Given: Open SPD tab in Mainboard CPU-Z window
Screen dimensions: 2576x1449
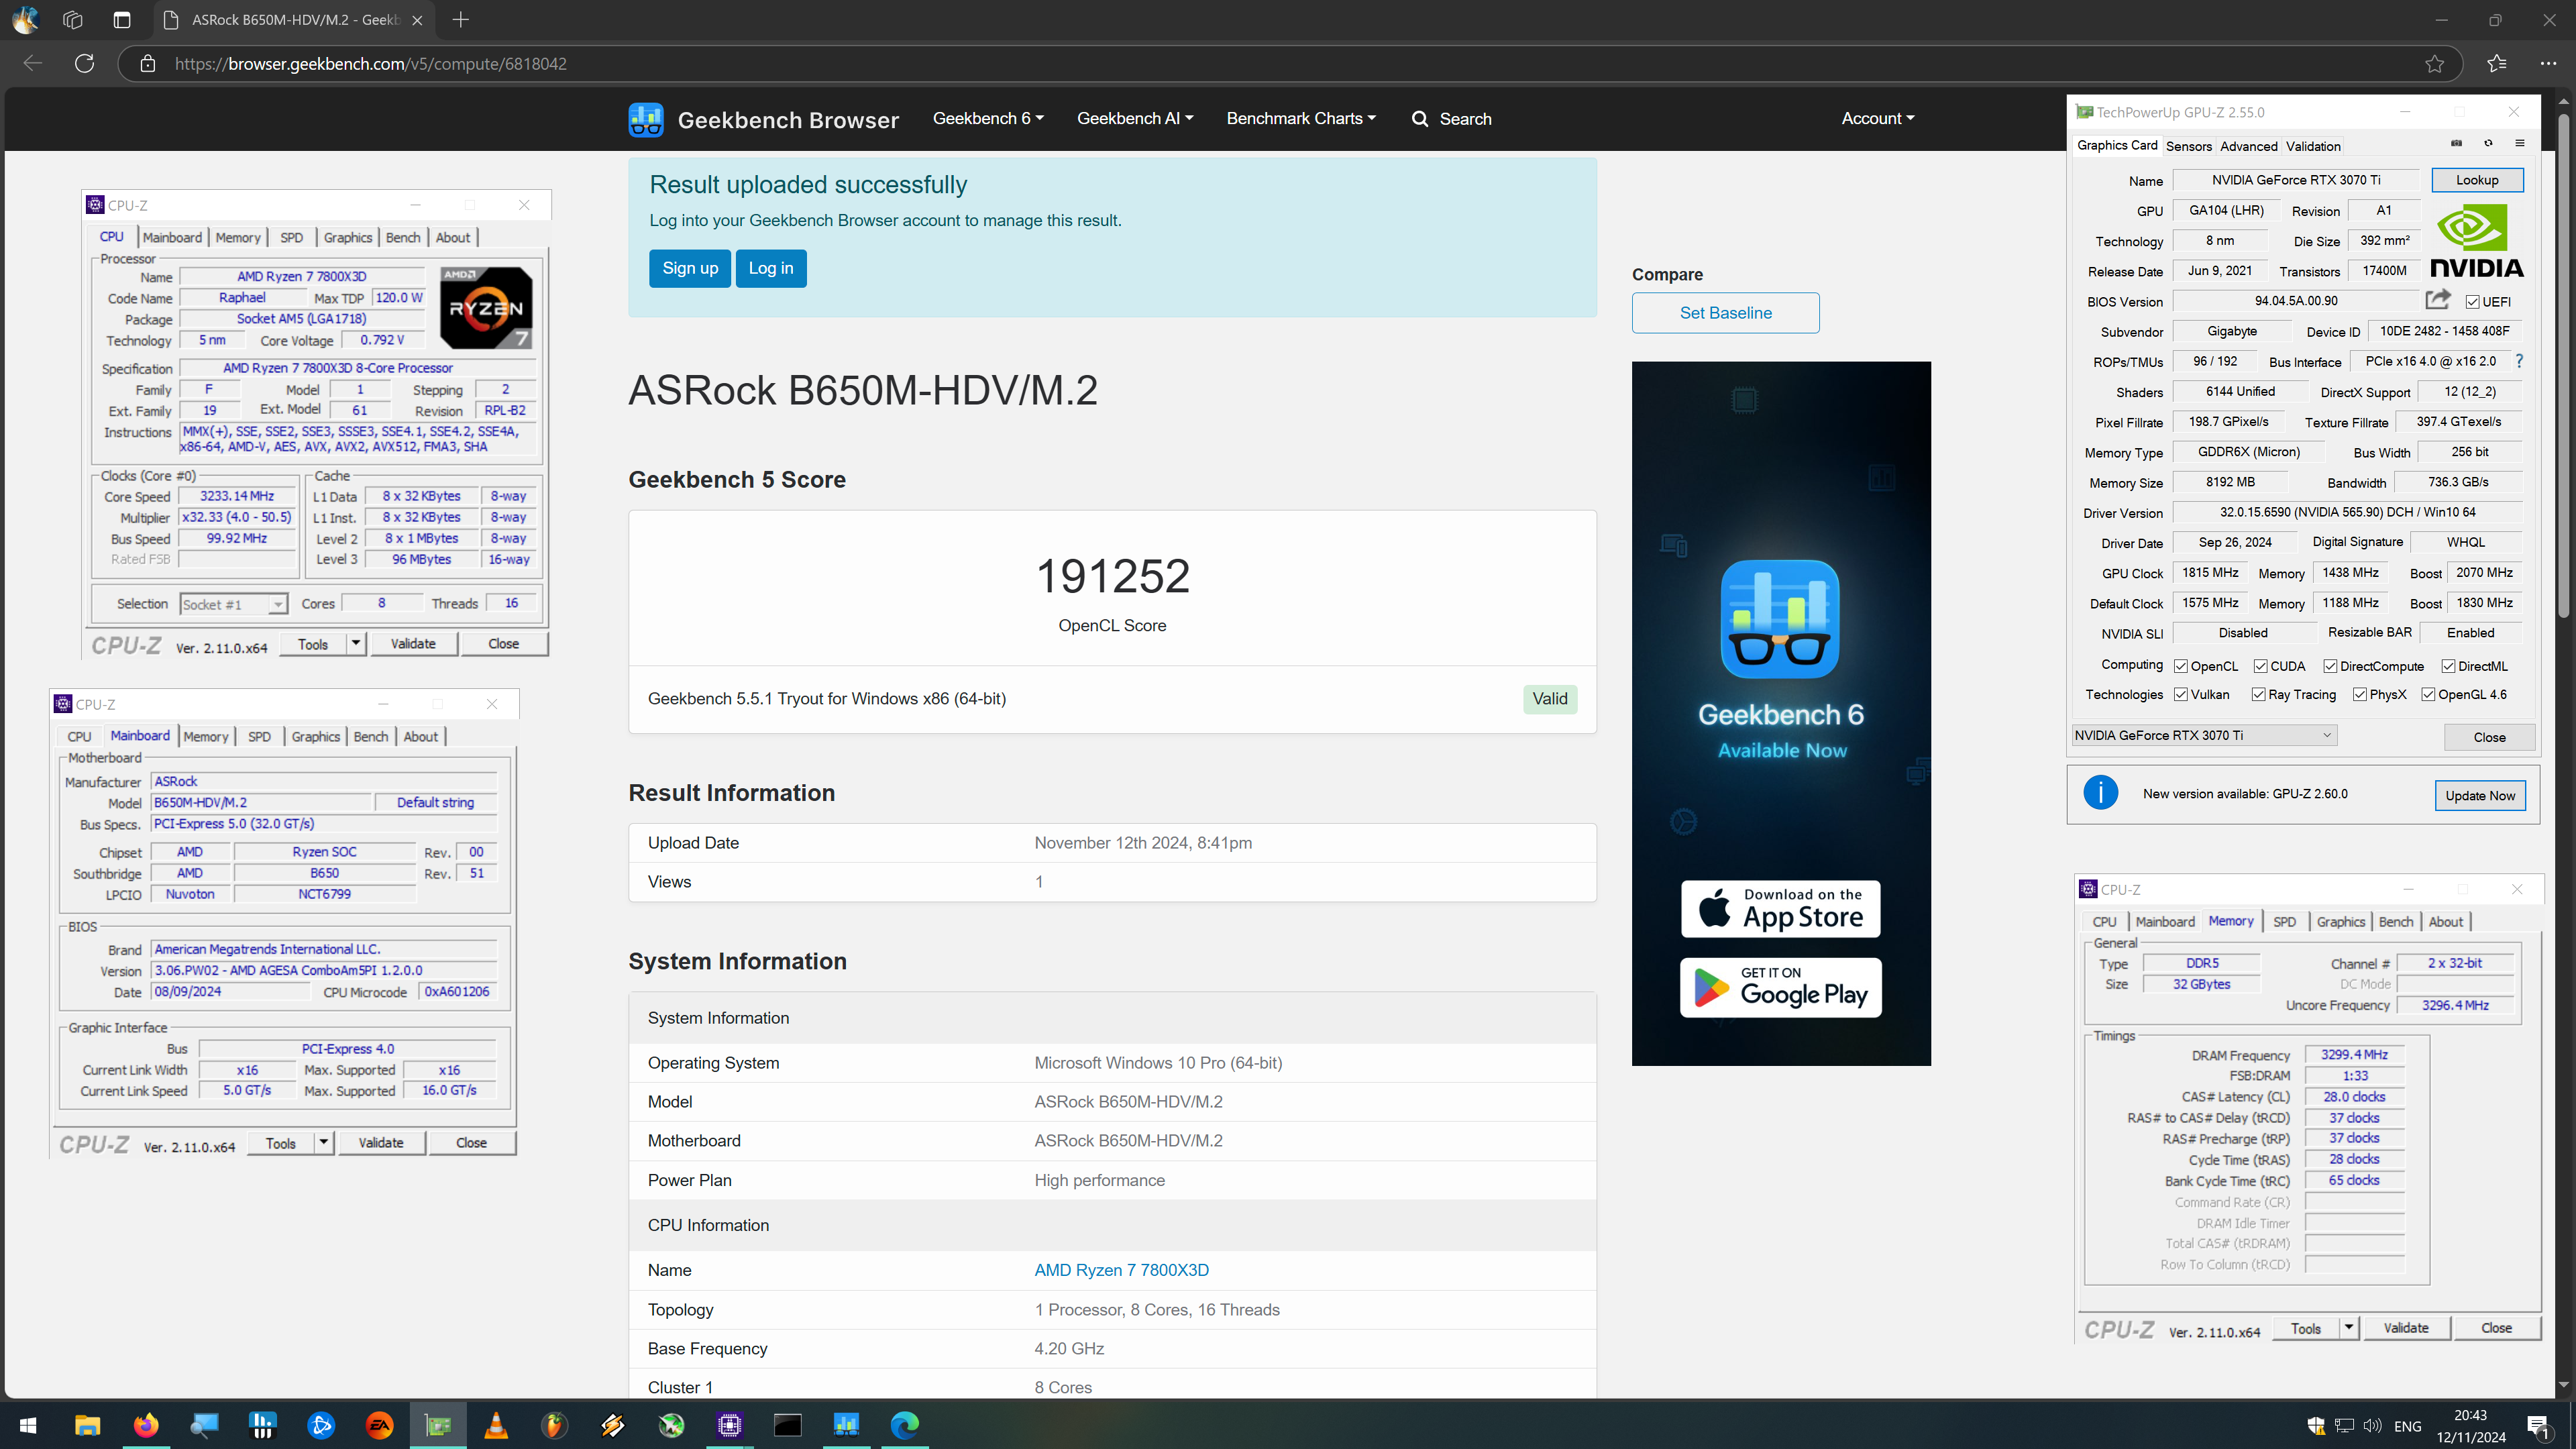Looking at the screenshot, I should [x=259, y=736].
